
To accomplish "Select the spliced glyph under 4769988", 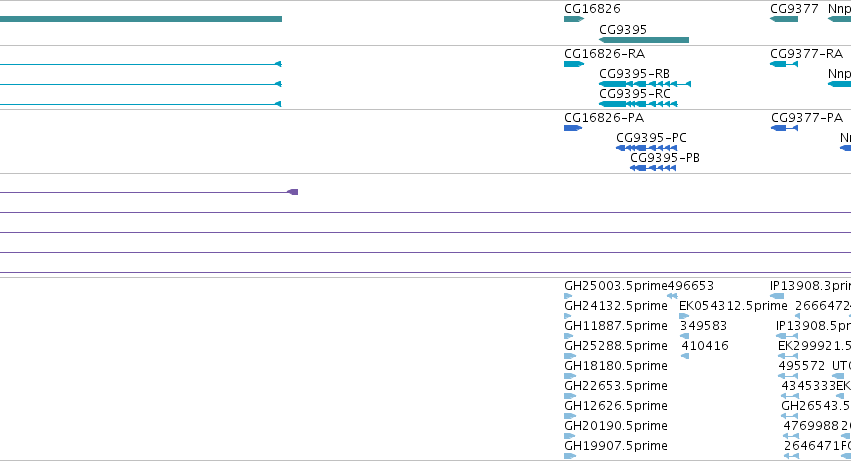I will pyautogui.click(x=791, y=437).
